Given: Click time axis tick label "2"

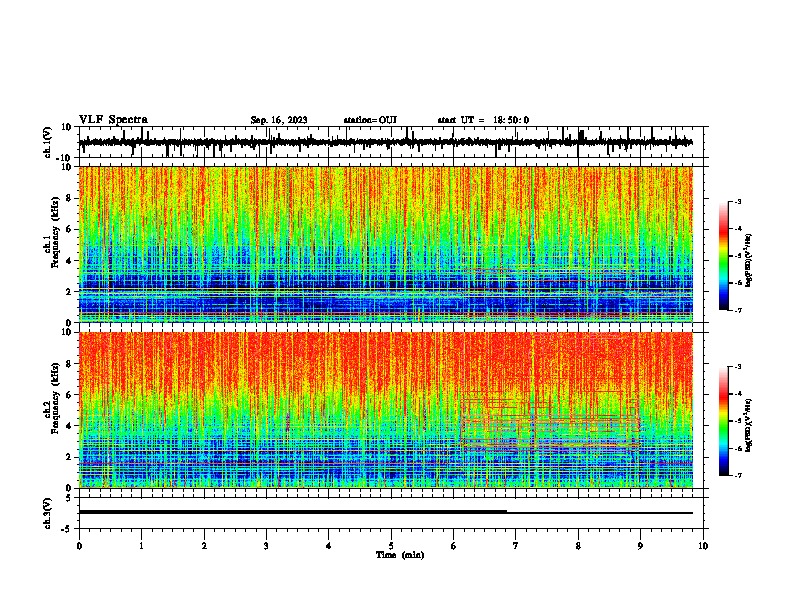Looking at the screenshot, I should click(x=204, y=546).
